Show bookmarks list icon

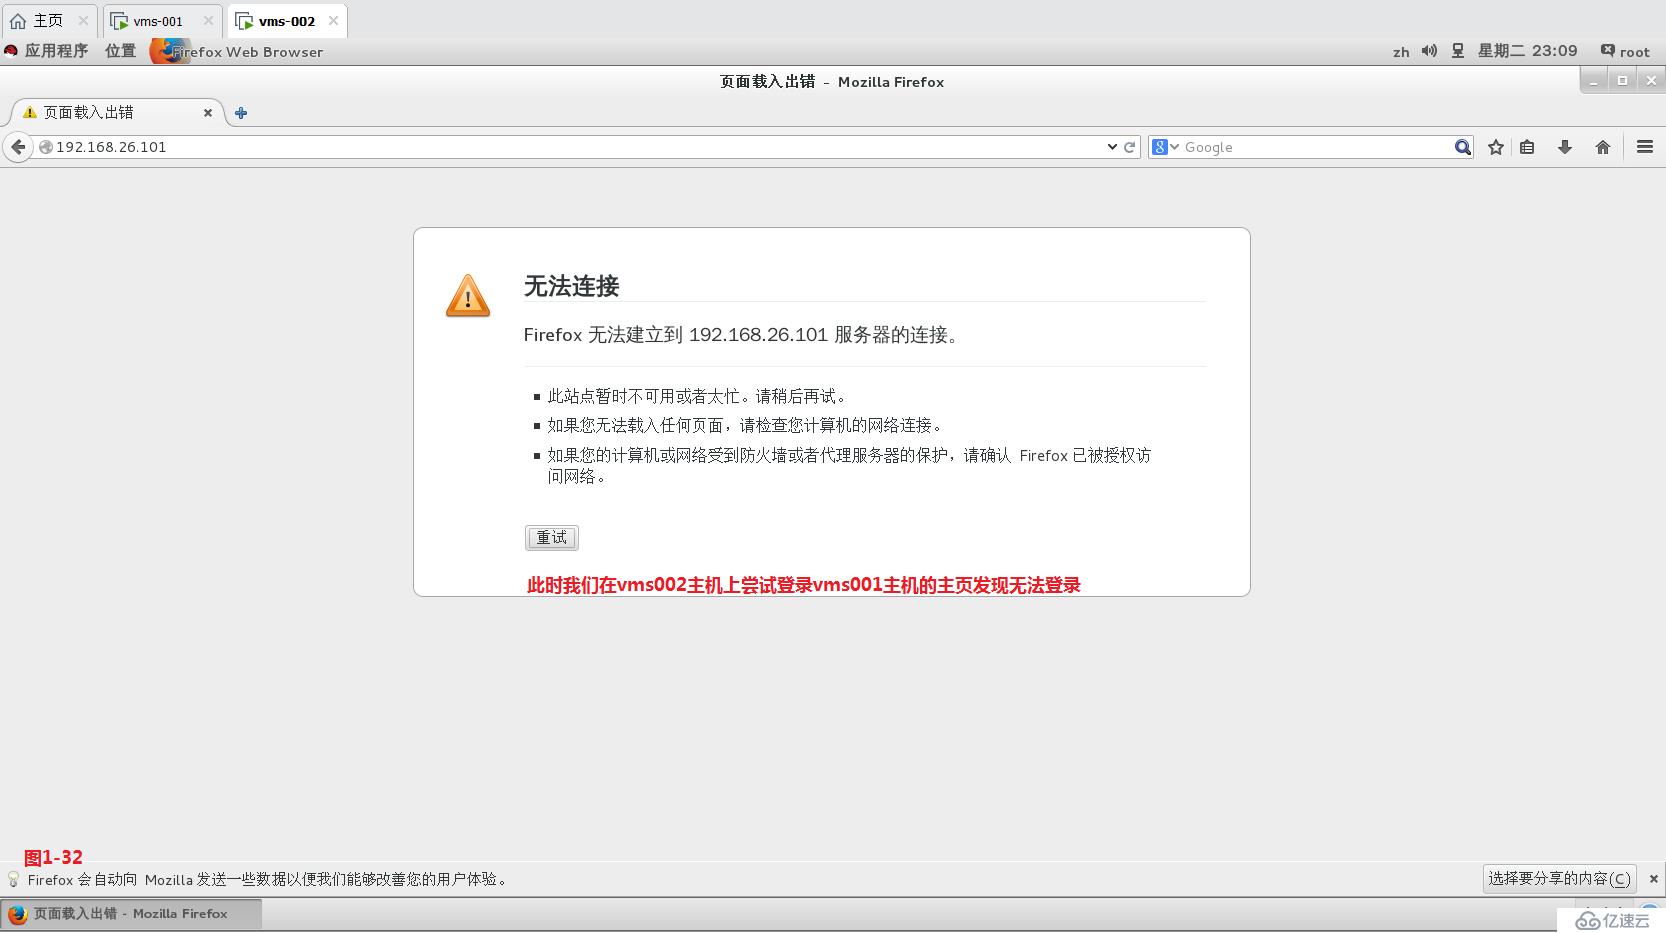point(1527,147)
